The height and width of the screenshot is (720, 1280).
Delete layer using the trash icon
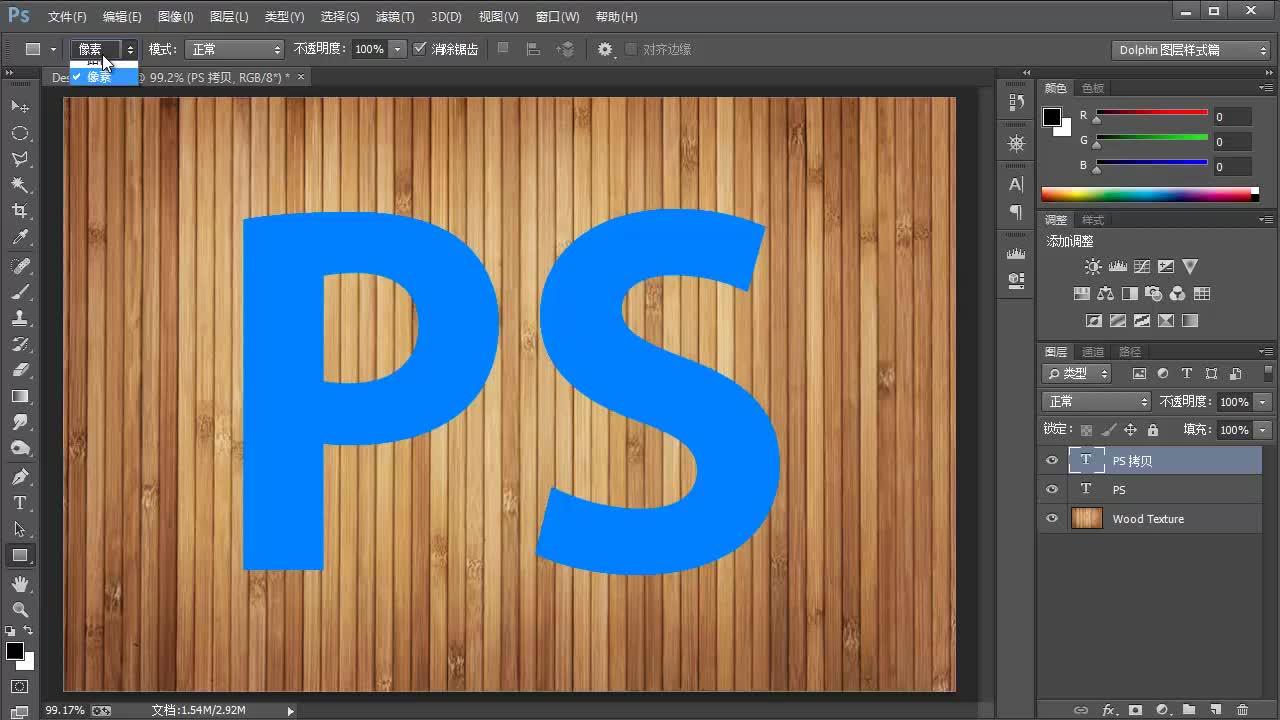pos(1243,710)
